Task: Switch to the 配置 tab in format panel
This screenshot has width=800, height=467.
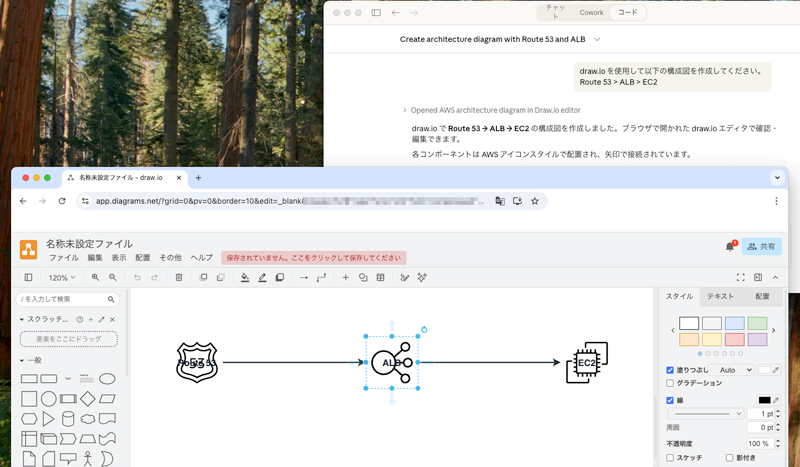Action: coord(762,297)
